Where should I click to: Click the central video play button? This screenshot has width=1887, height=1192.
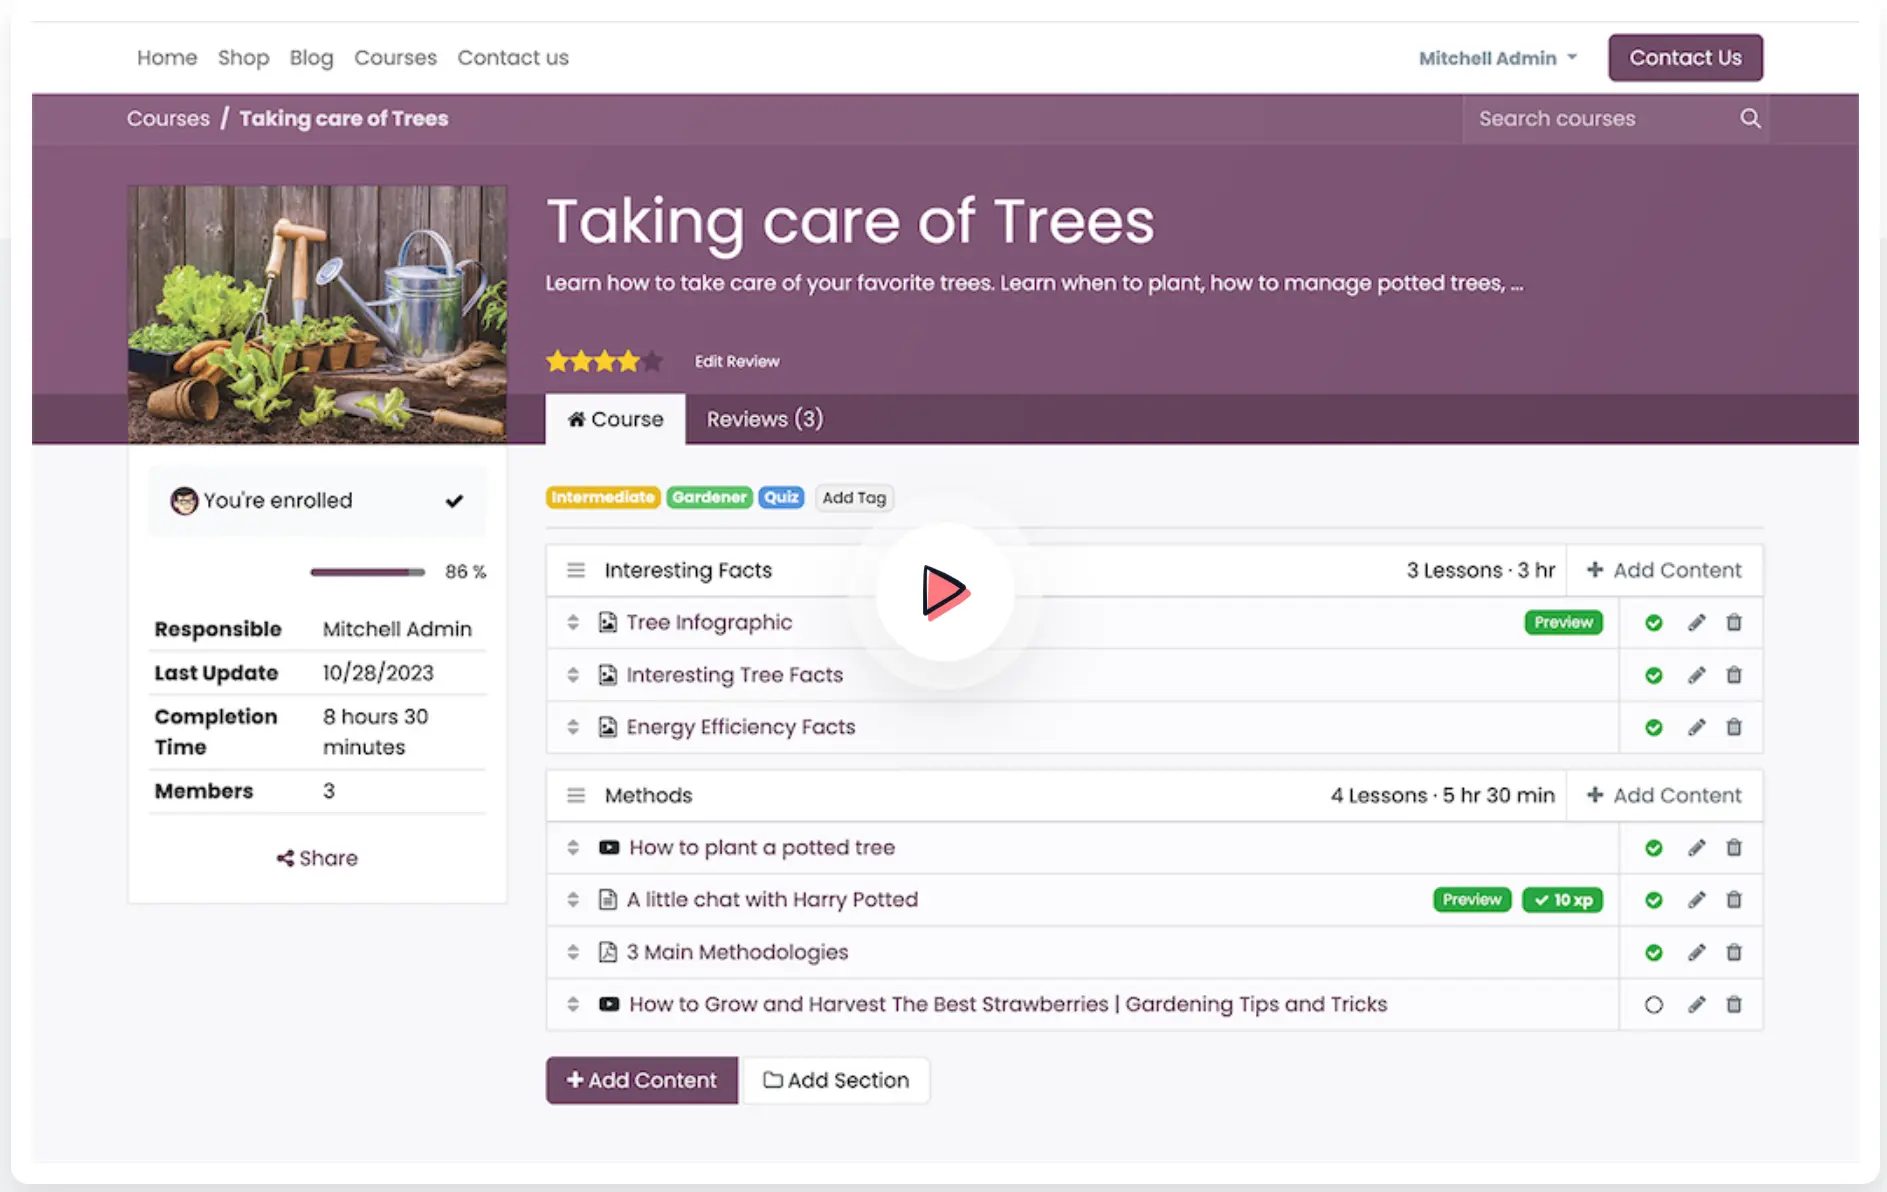[945, 592]
